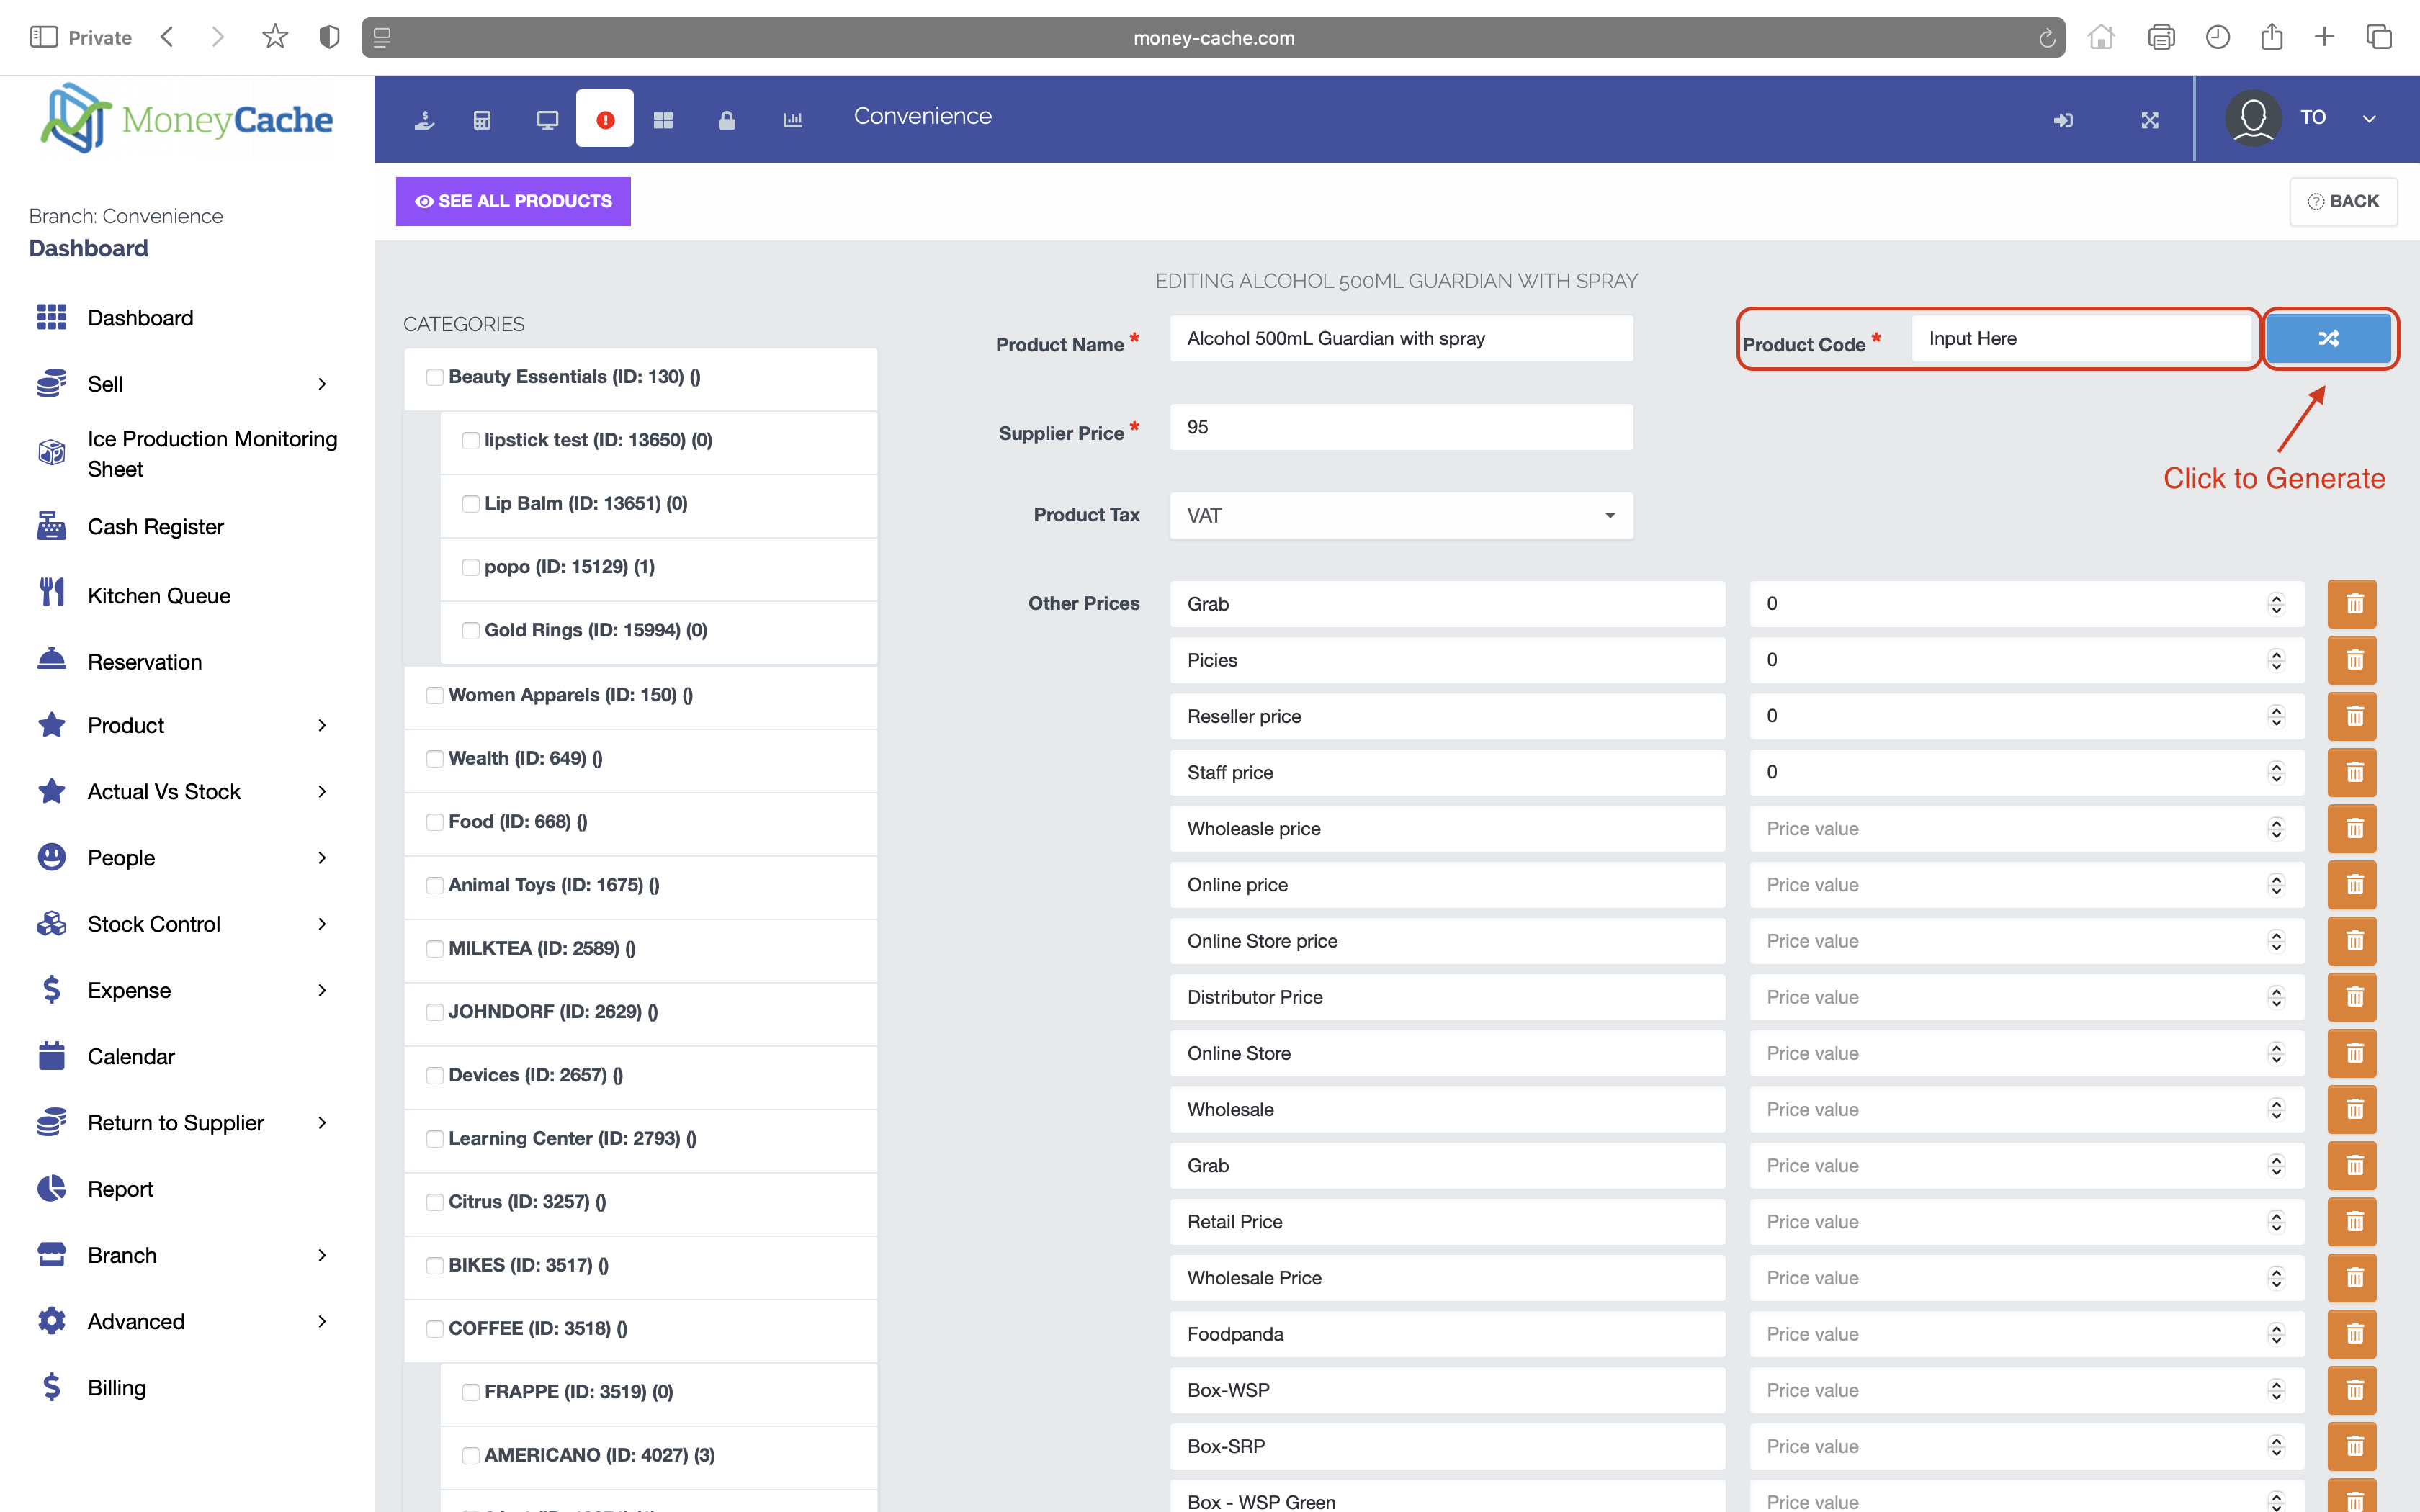Screen dimensions: 2420x1512
Task: Click the fullscreen expand icon in the header
Action: [2150, 119]
